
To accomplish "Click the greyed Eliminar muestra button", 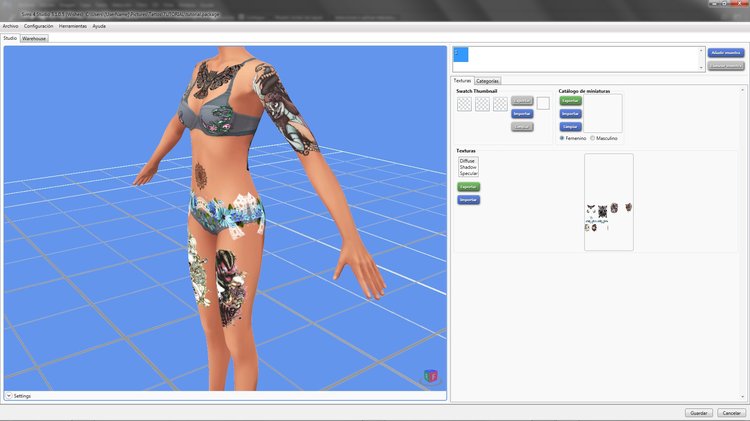I will pyautogui.click(x=726, y=66).
